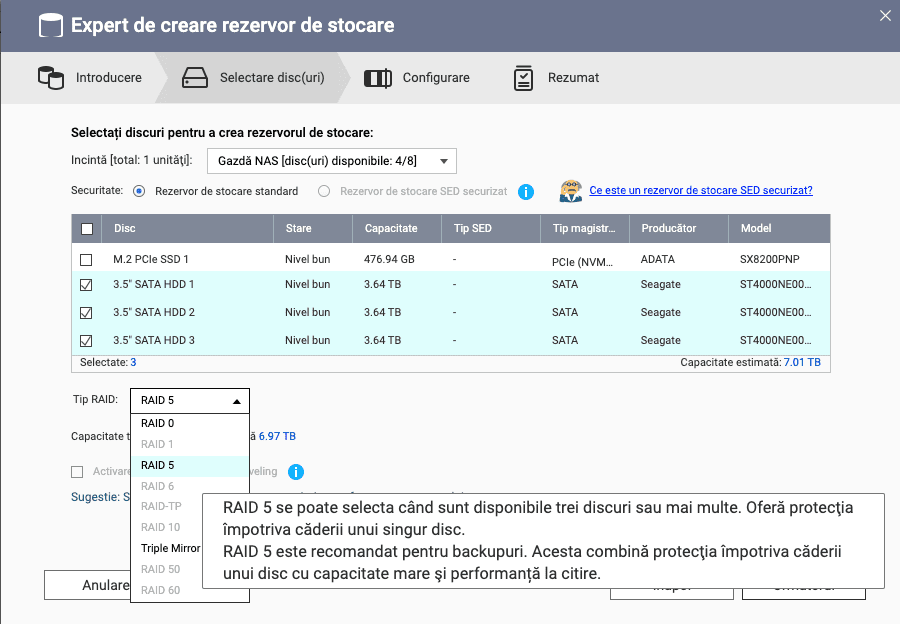Check the M.2 PCIe SSD 1 checkbox

click(x=87, y=259)
